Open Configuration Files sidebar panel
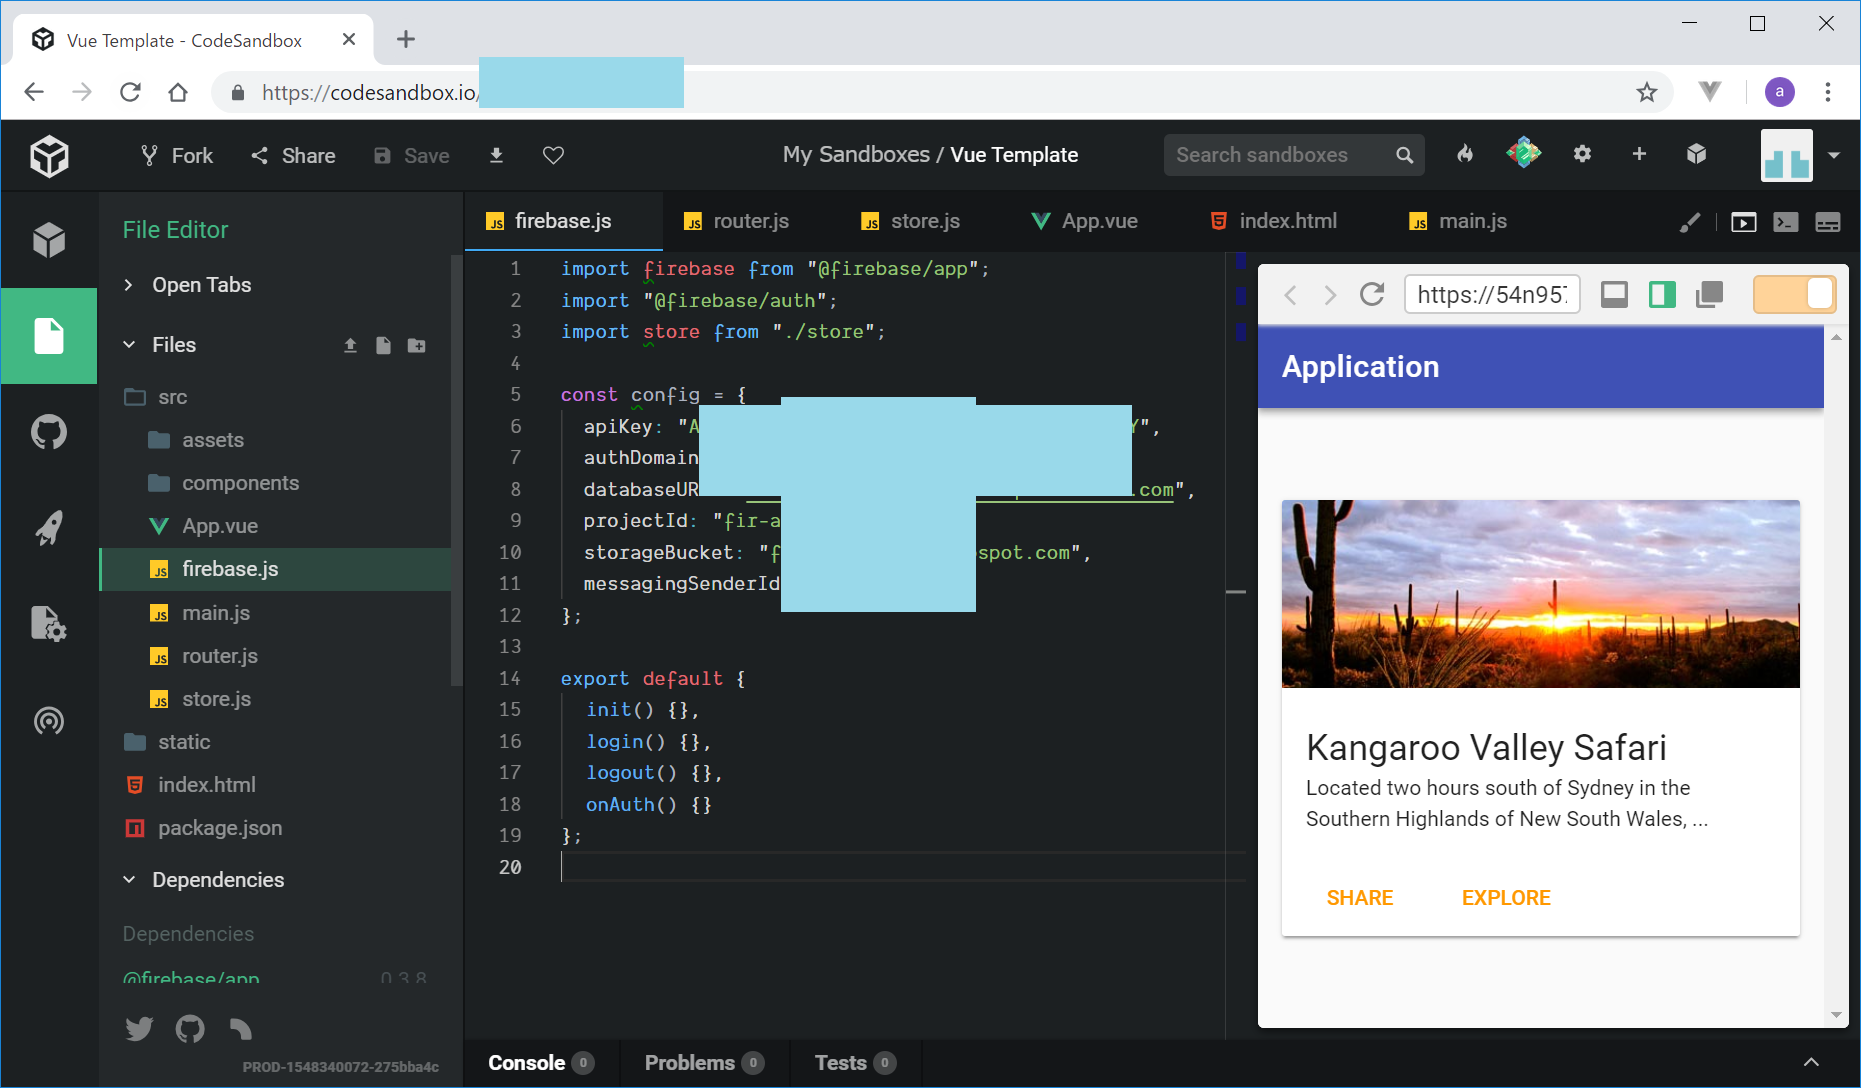This screenshot has height=1088, width=1861. tap(48, 624)
